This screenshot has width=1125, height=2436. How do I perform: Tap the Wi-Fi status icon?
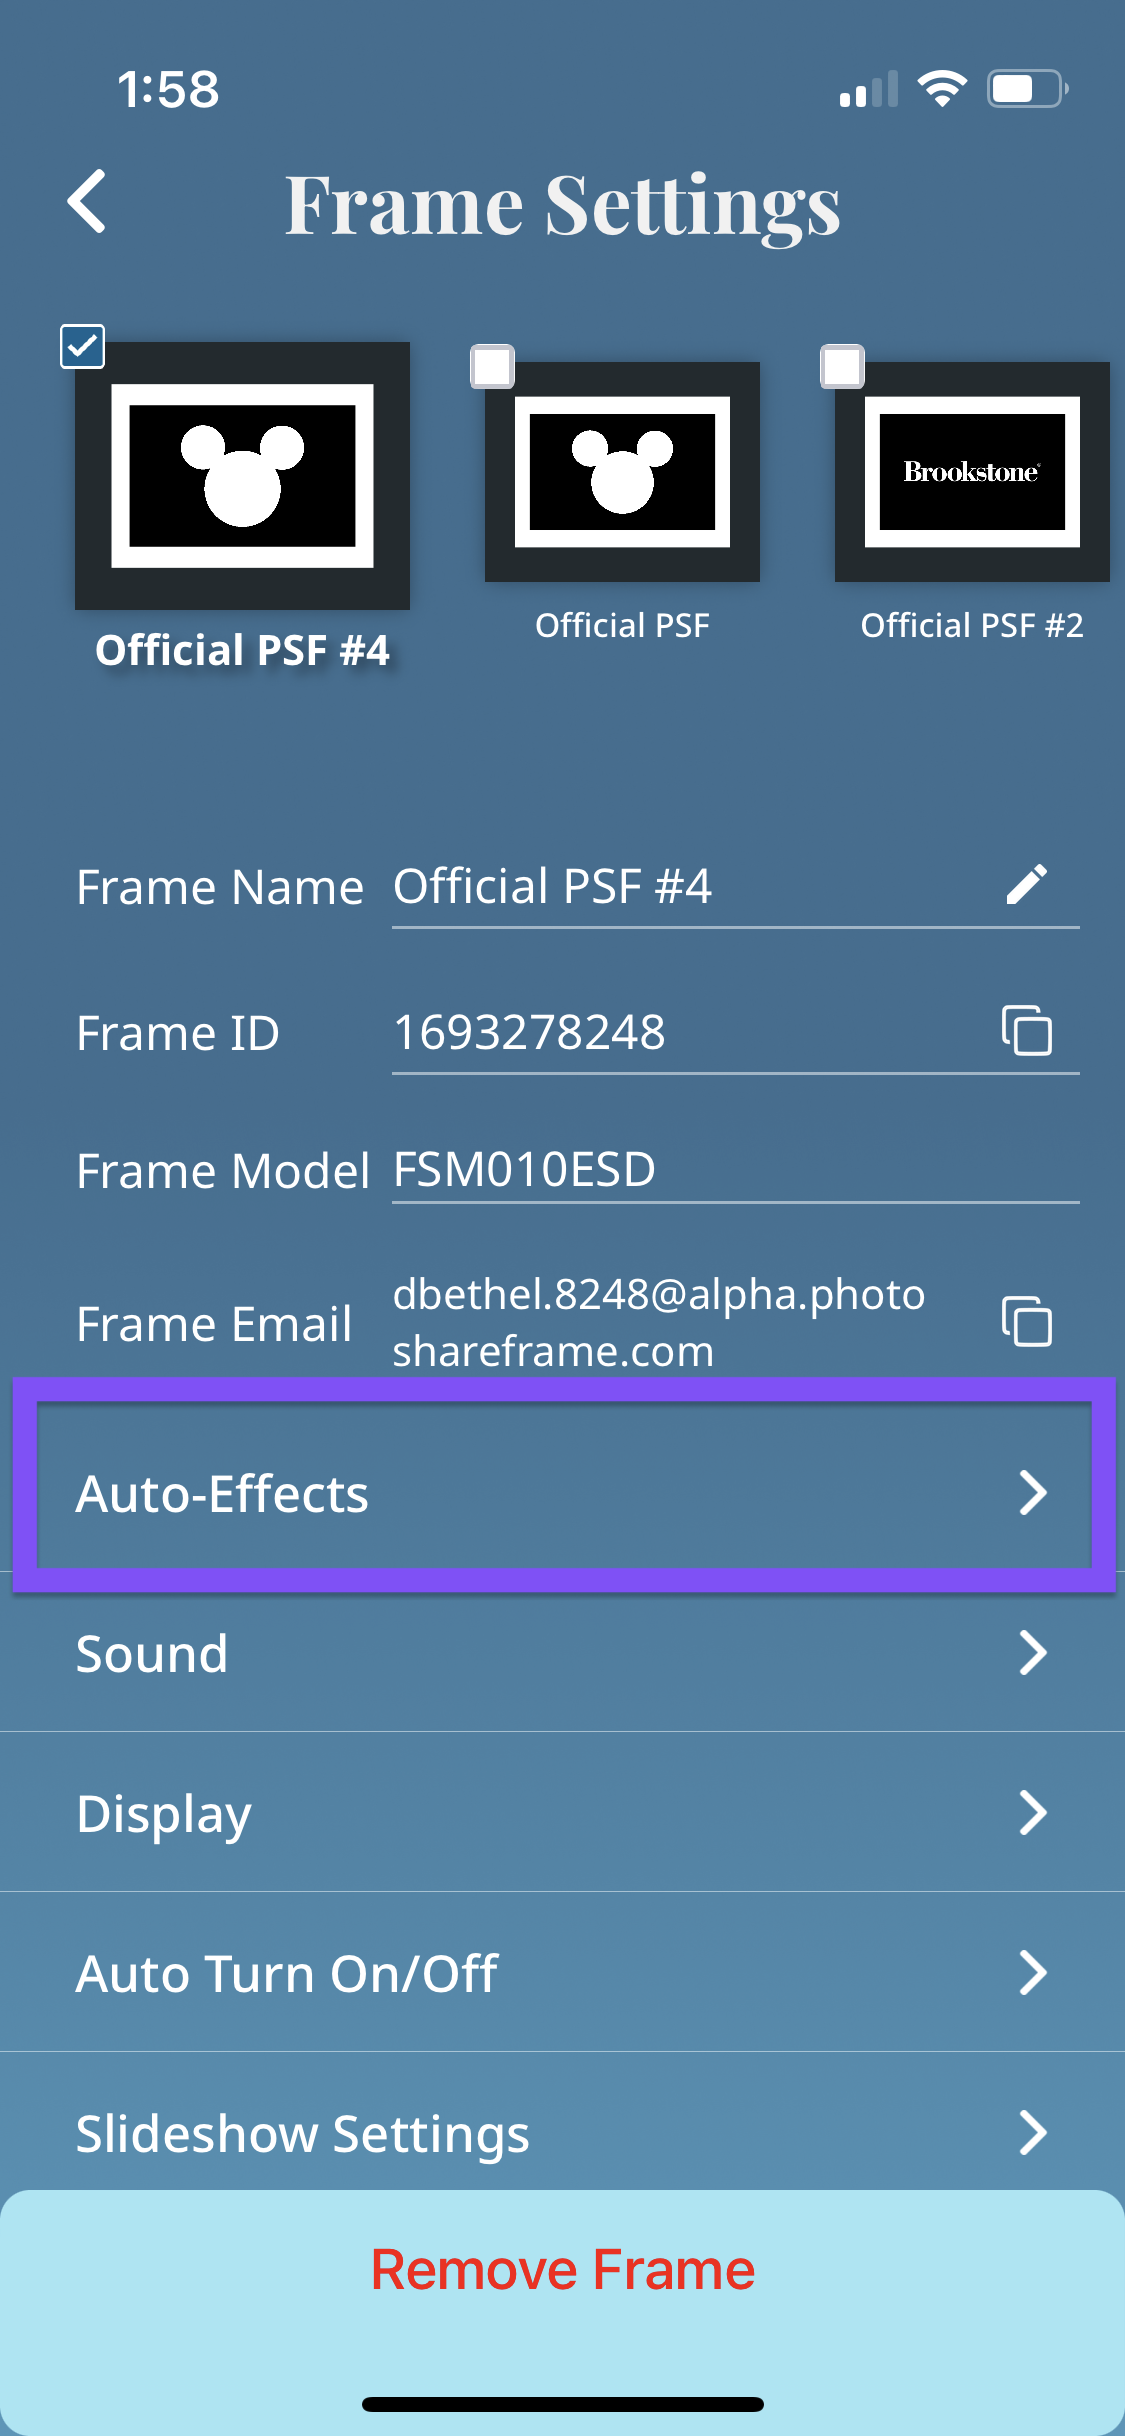(x=942, y=89)
